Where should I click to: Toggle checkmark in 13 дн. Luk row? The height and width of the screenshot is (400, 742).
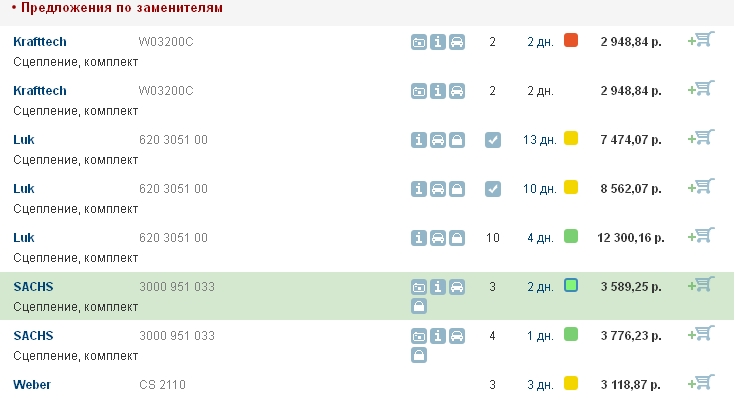tap(492, 139)
